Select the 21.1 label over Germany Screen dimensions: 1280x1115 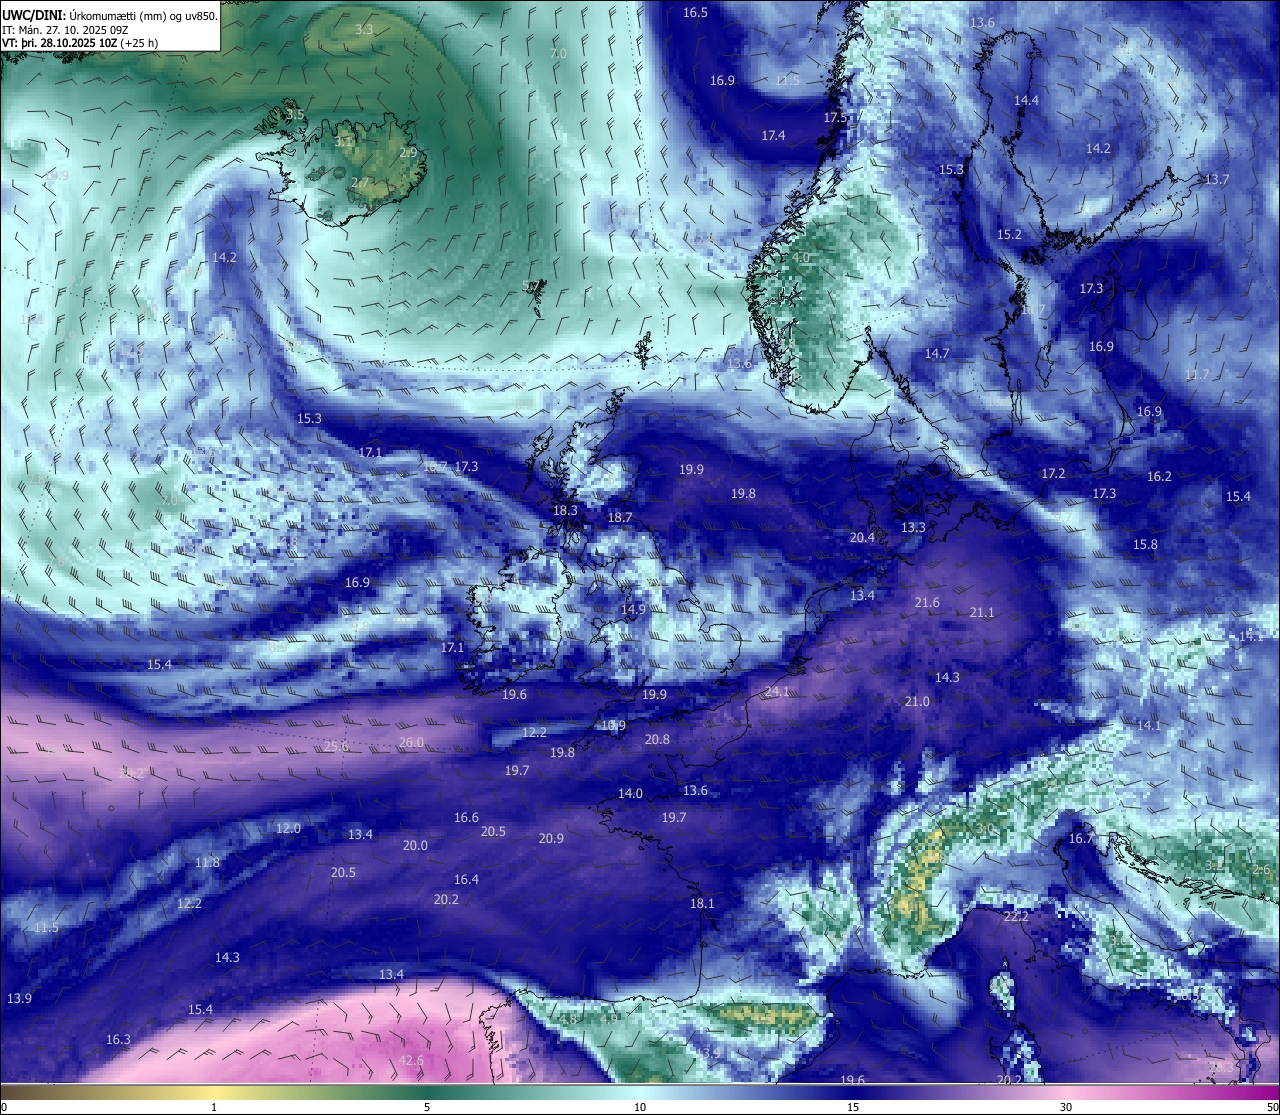(982, 612)
